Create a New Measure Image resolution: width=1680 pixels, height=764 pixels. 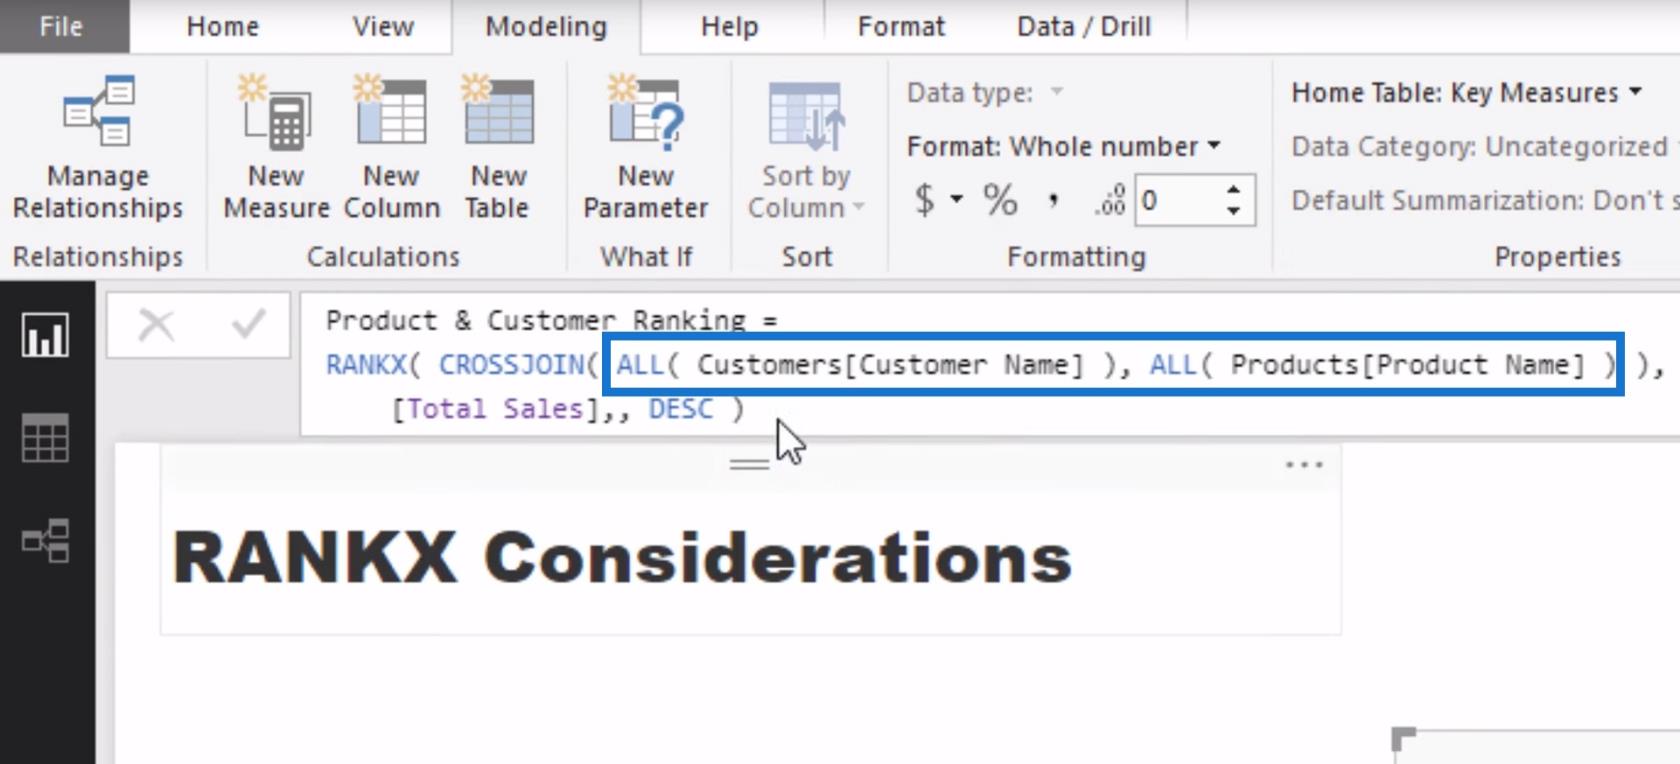pos(276,148)
